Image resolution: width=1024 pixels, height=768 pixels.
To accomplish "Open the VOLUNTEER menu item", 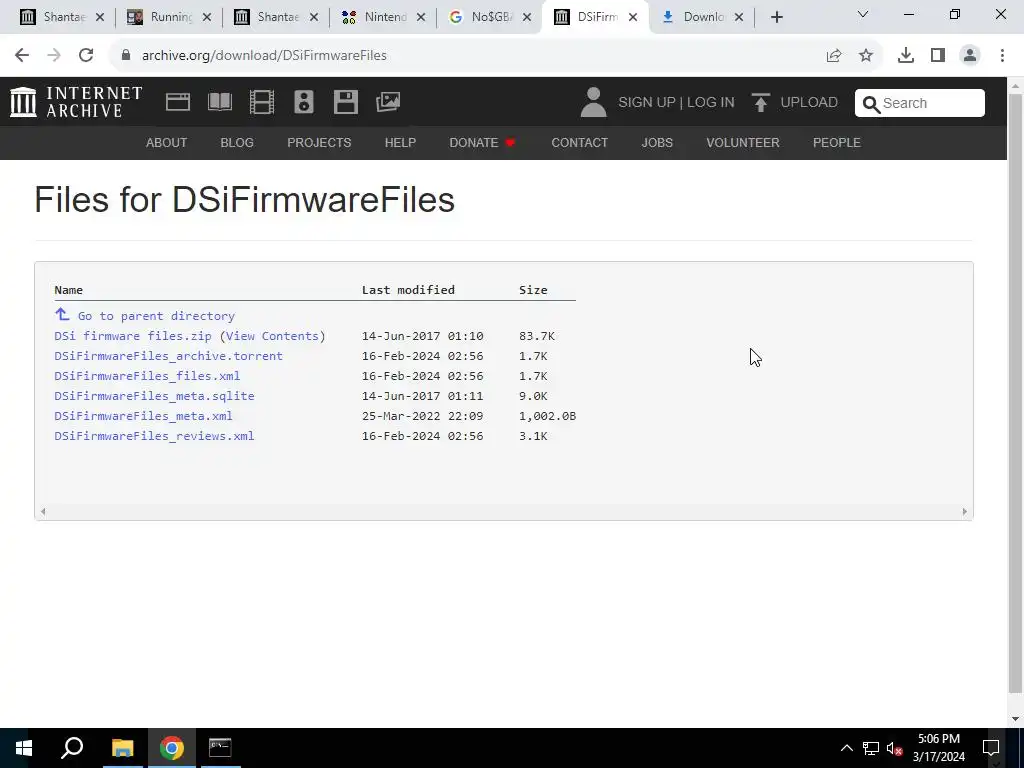I will point(743,142).
